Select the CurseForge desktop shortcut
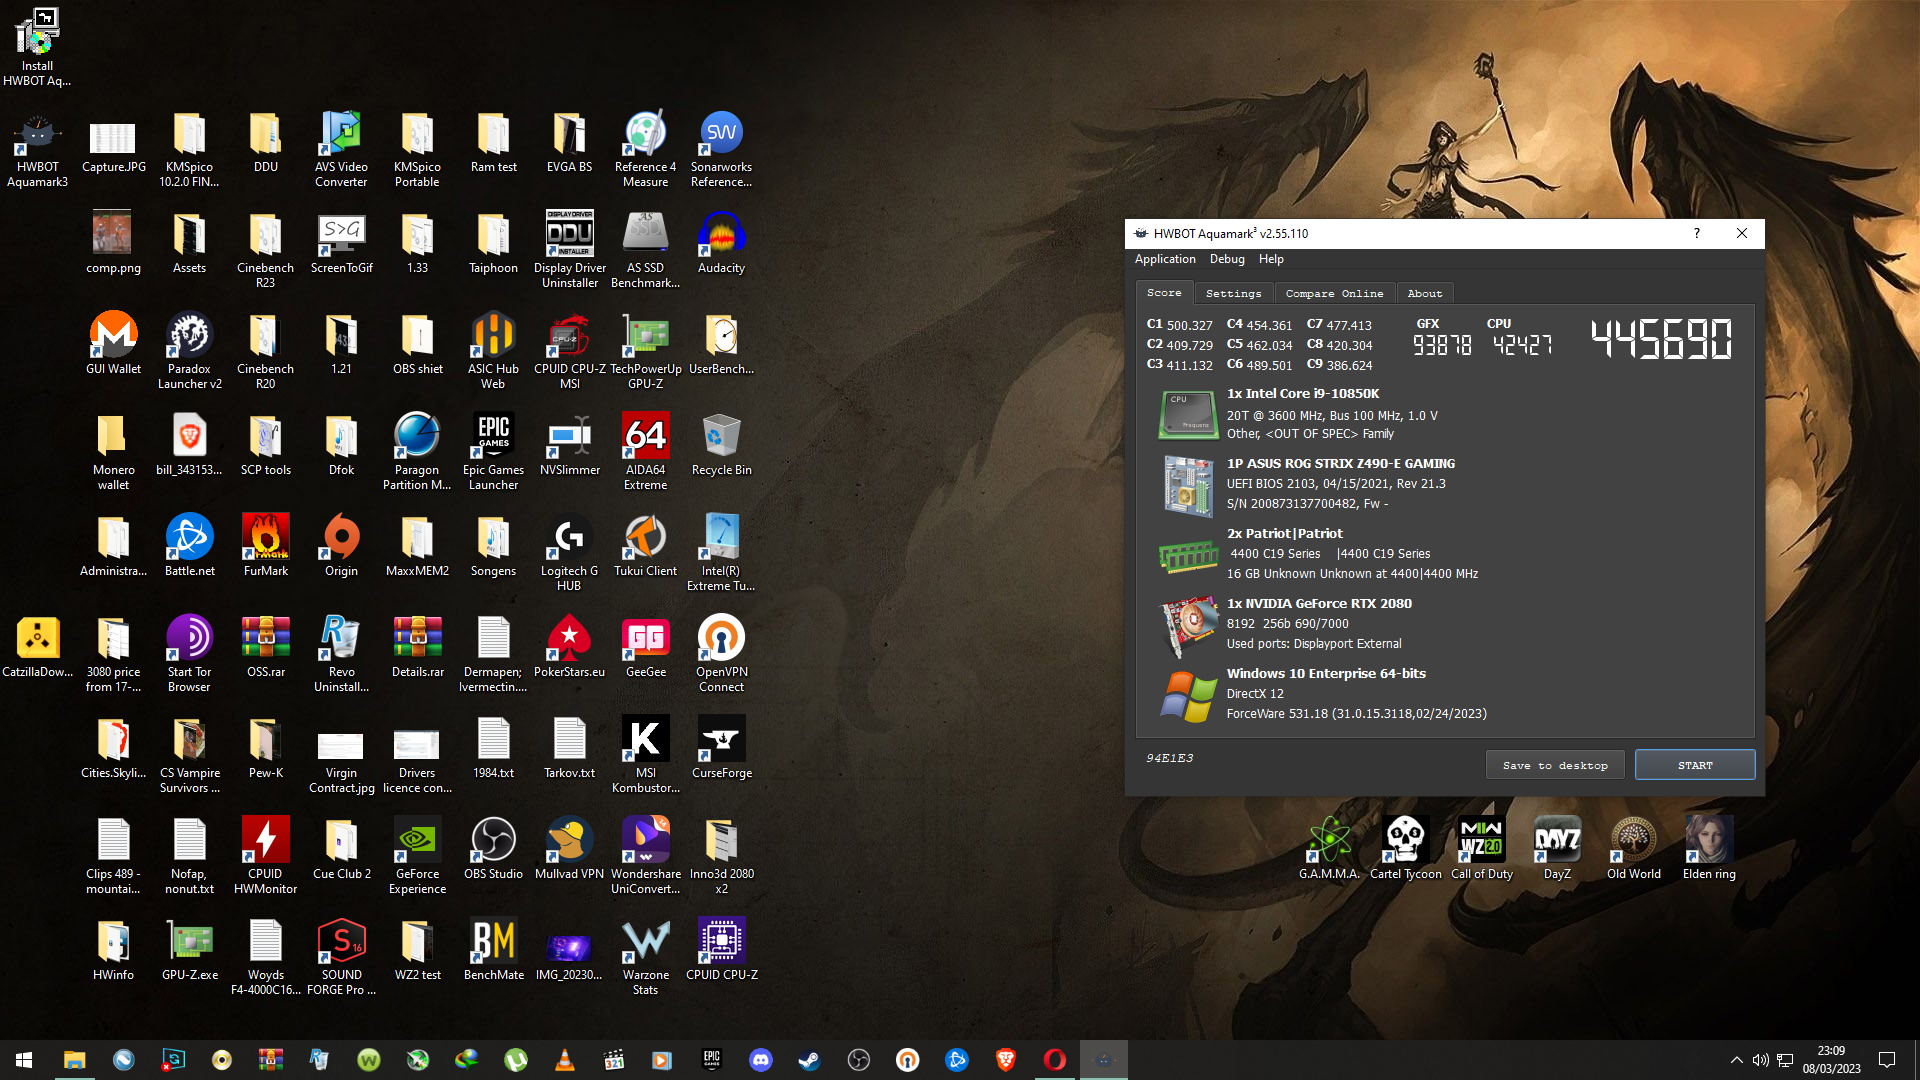 [721, 749]
